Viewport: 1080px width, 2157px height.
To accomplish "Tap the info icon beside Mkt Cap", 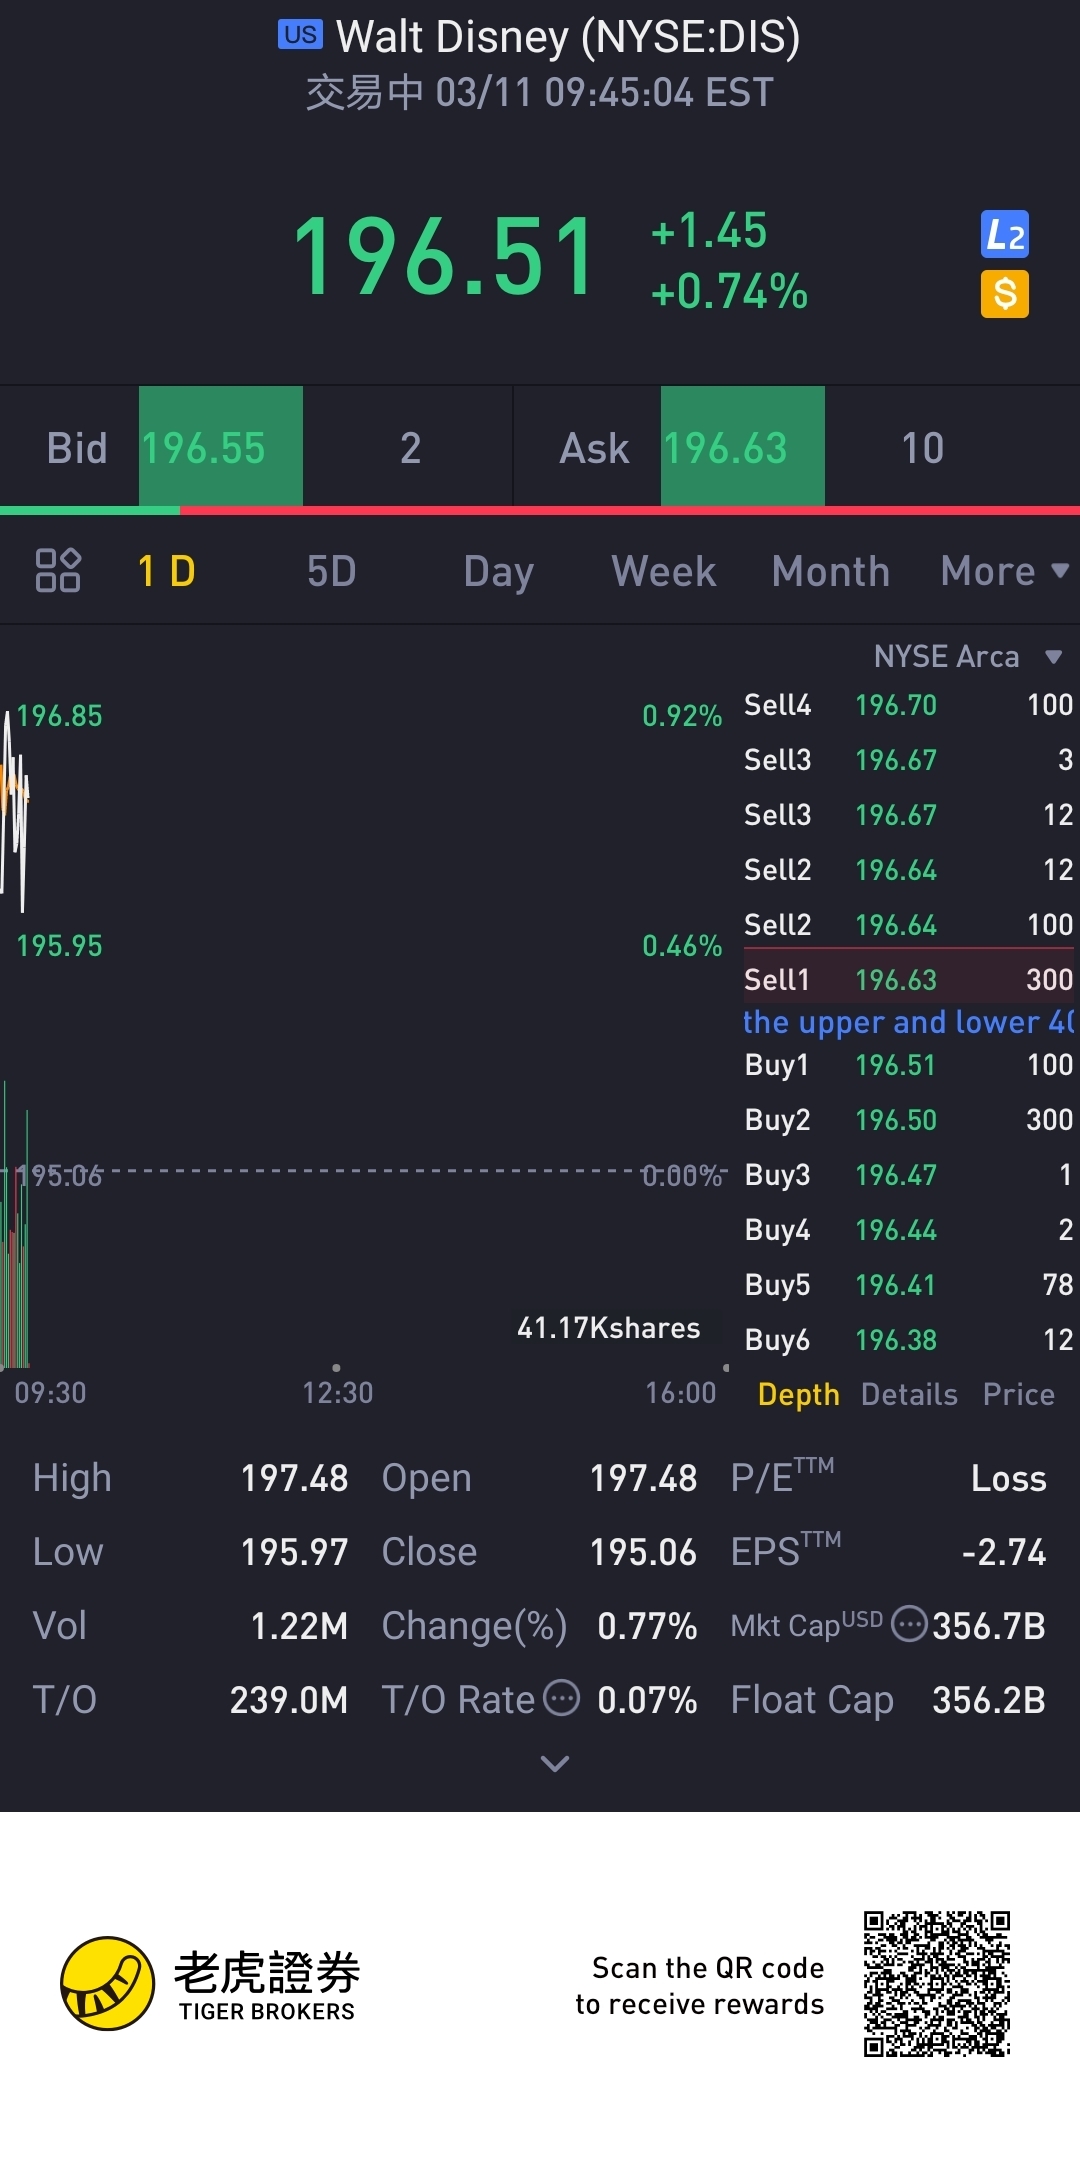I will tap(909, 1624).
